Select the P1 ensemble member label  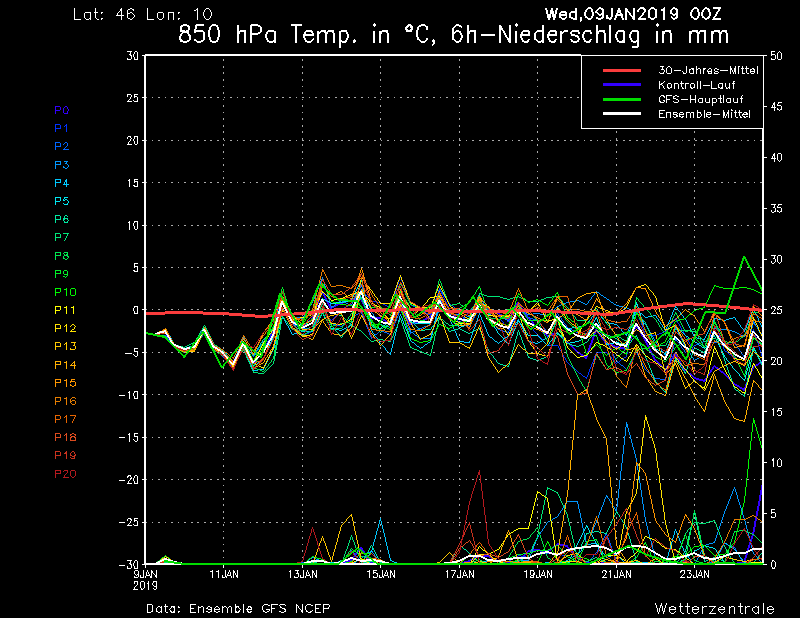tap(62, 128)
